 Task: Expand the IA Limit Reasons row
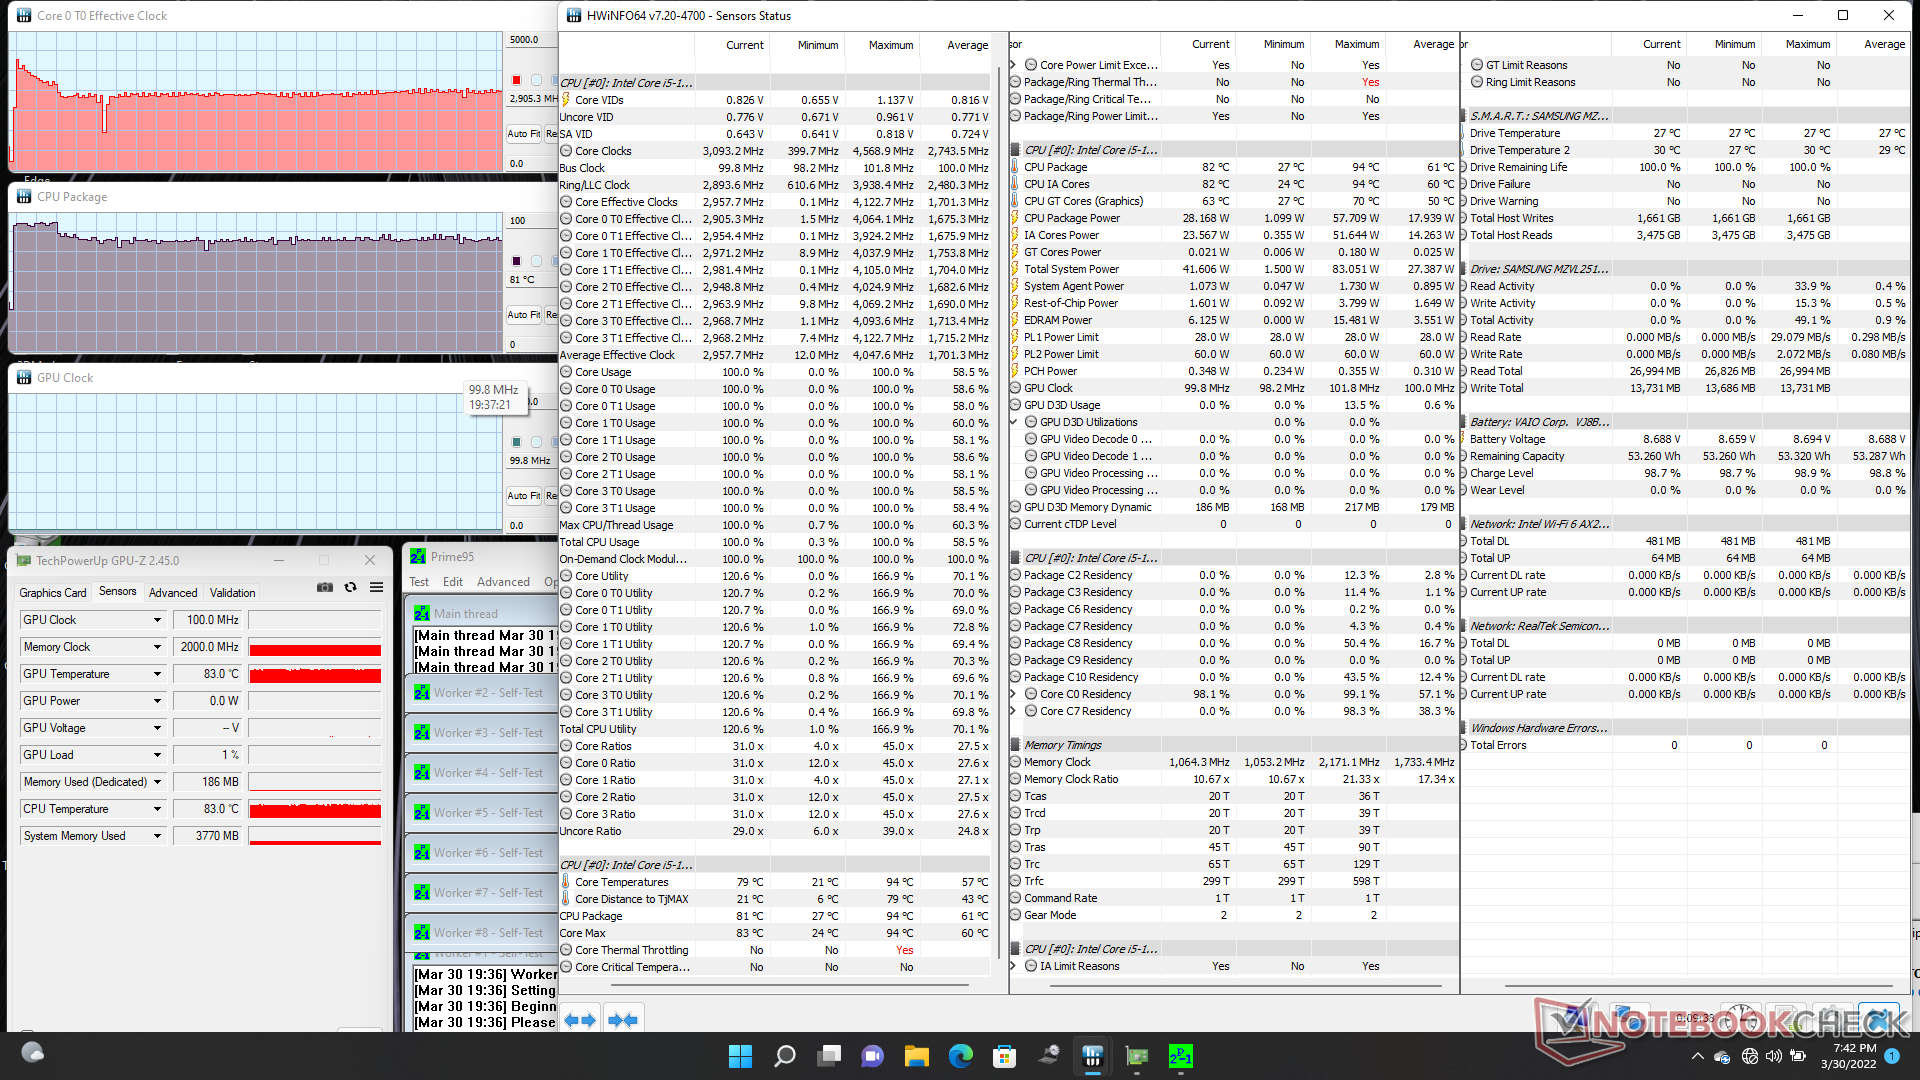point(1013,966)
